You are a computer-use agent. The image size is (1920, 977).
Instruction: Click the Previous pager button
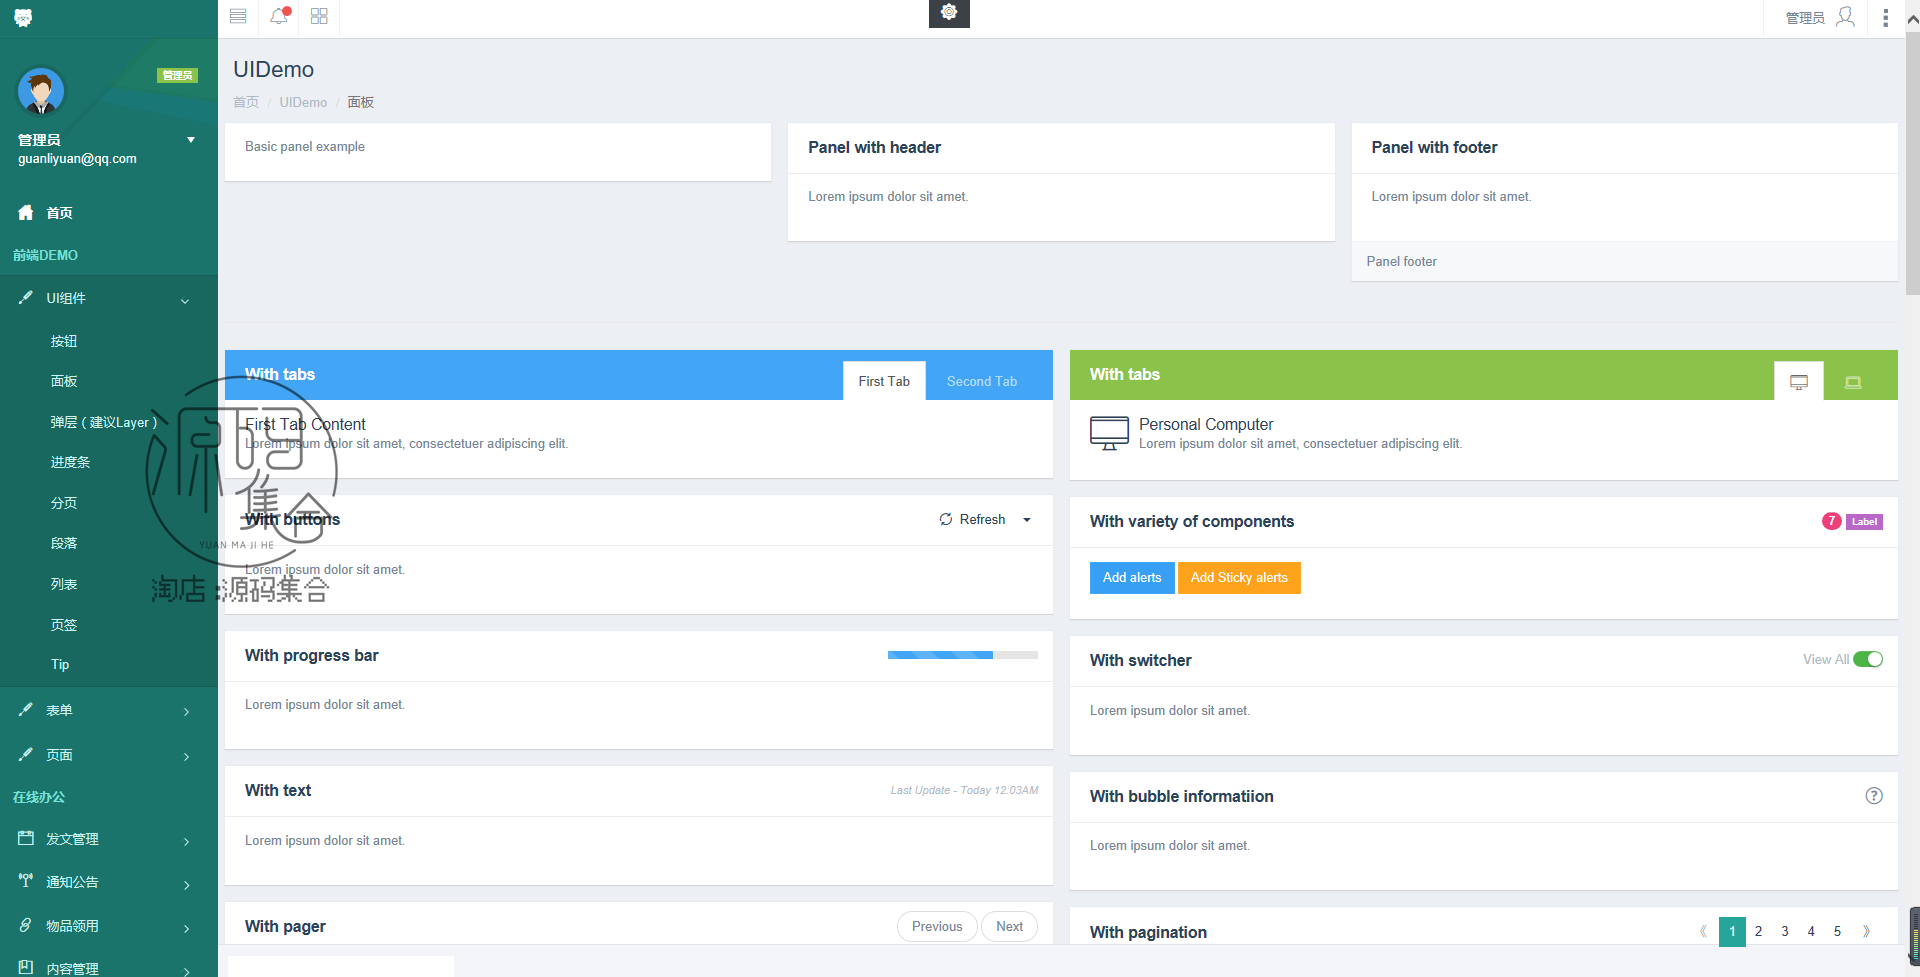click(x=937, y=926)
